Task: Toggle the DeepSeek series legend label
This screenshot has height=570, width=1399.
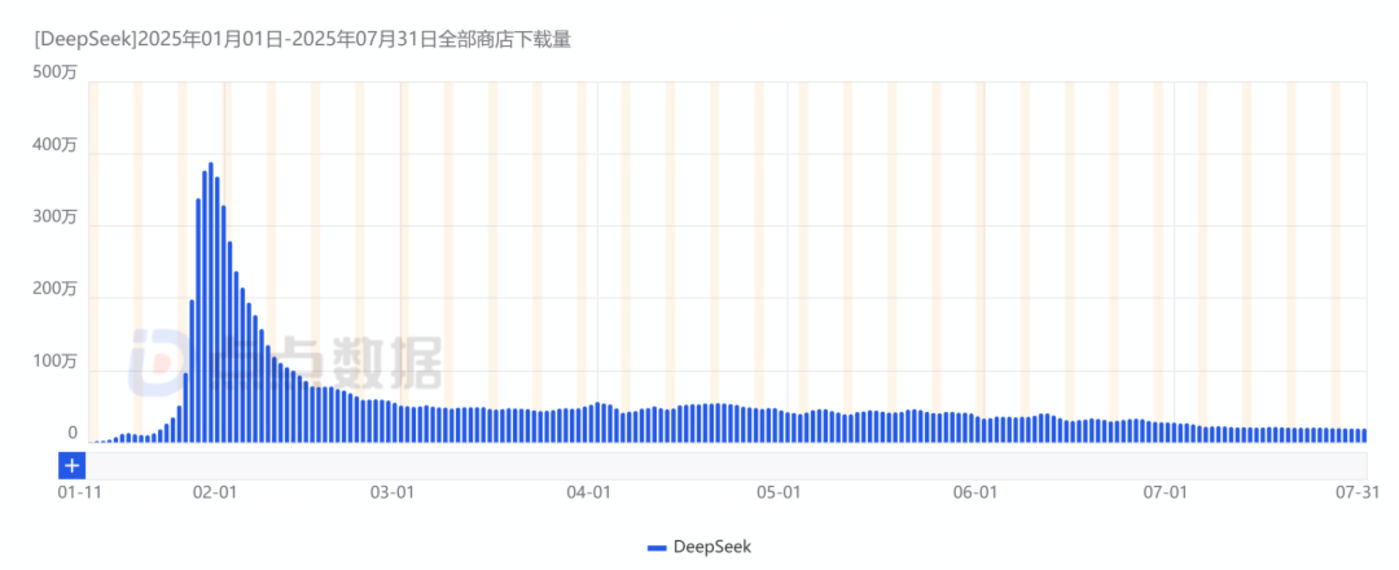Action: click(712, 547)
